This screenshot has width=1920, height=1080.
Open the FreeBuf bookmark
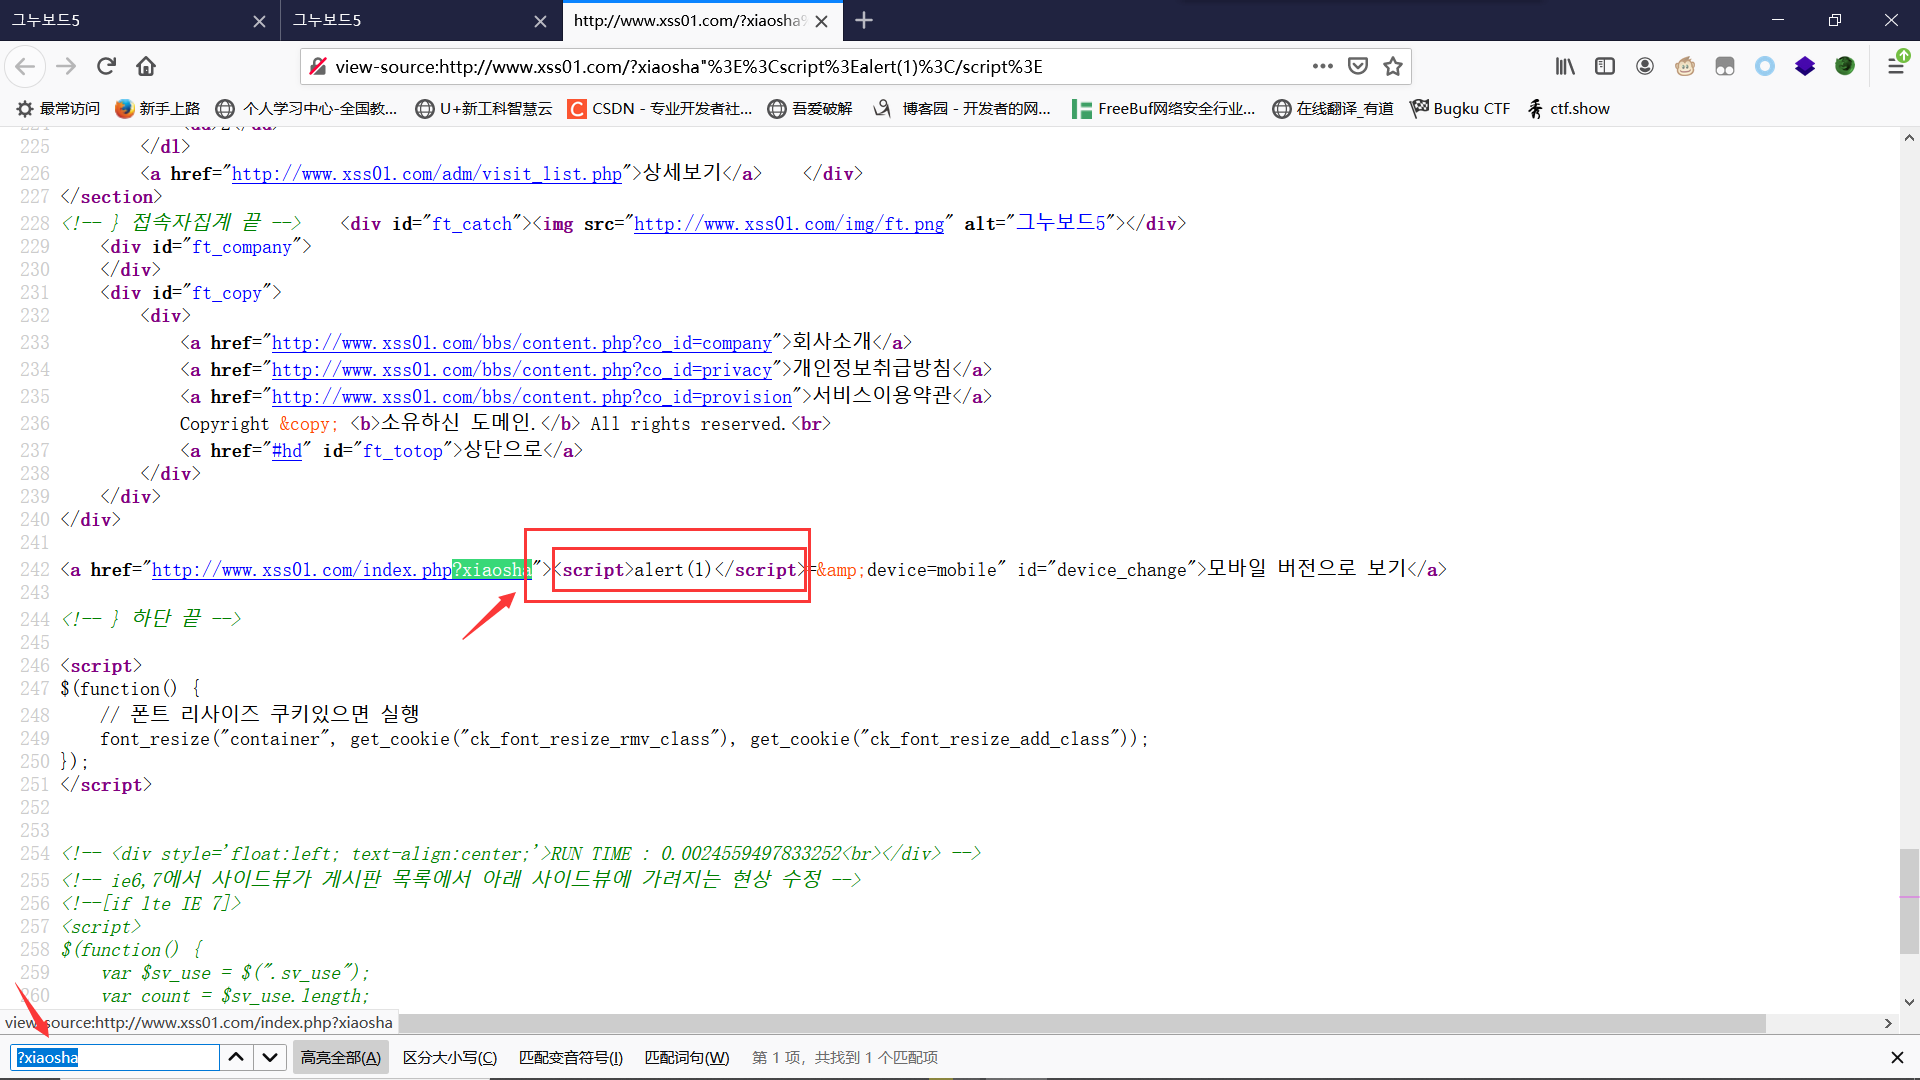click(x=1163, y=108)
